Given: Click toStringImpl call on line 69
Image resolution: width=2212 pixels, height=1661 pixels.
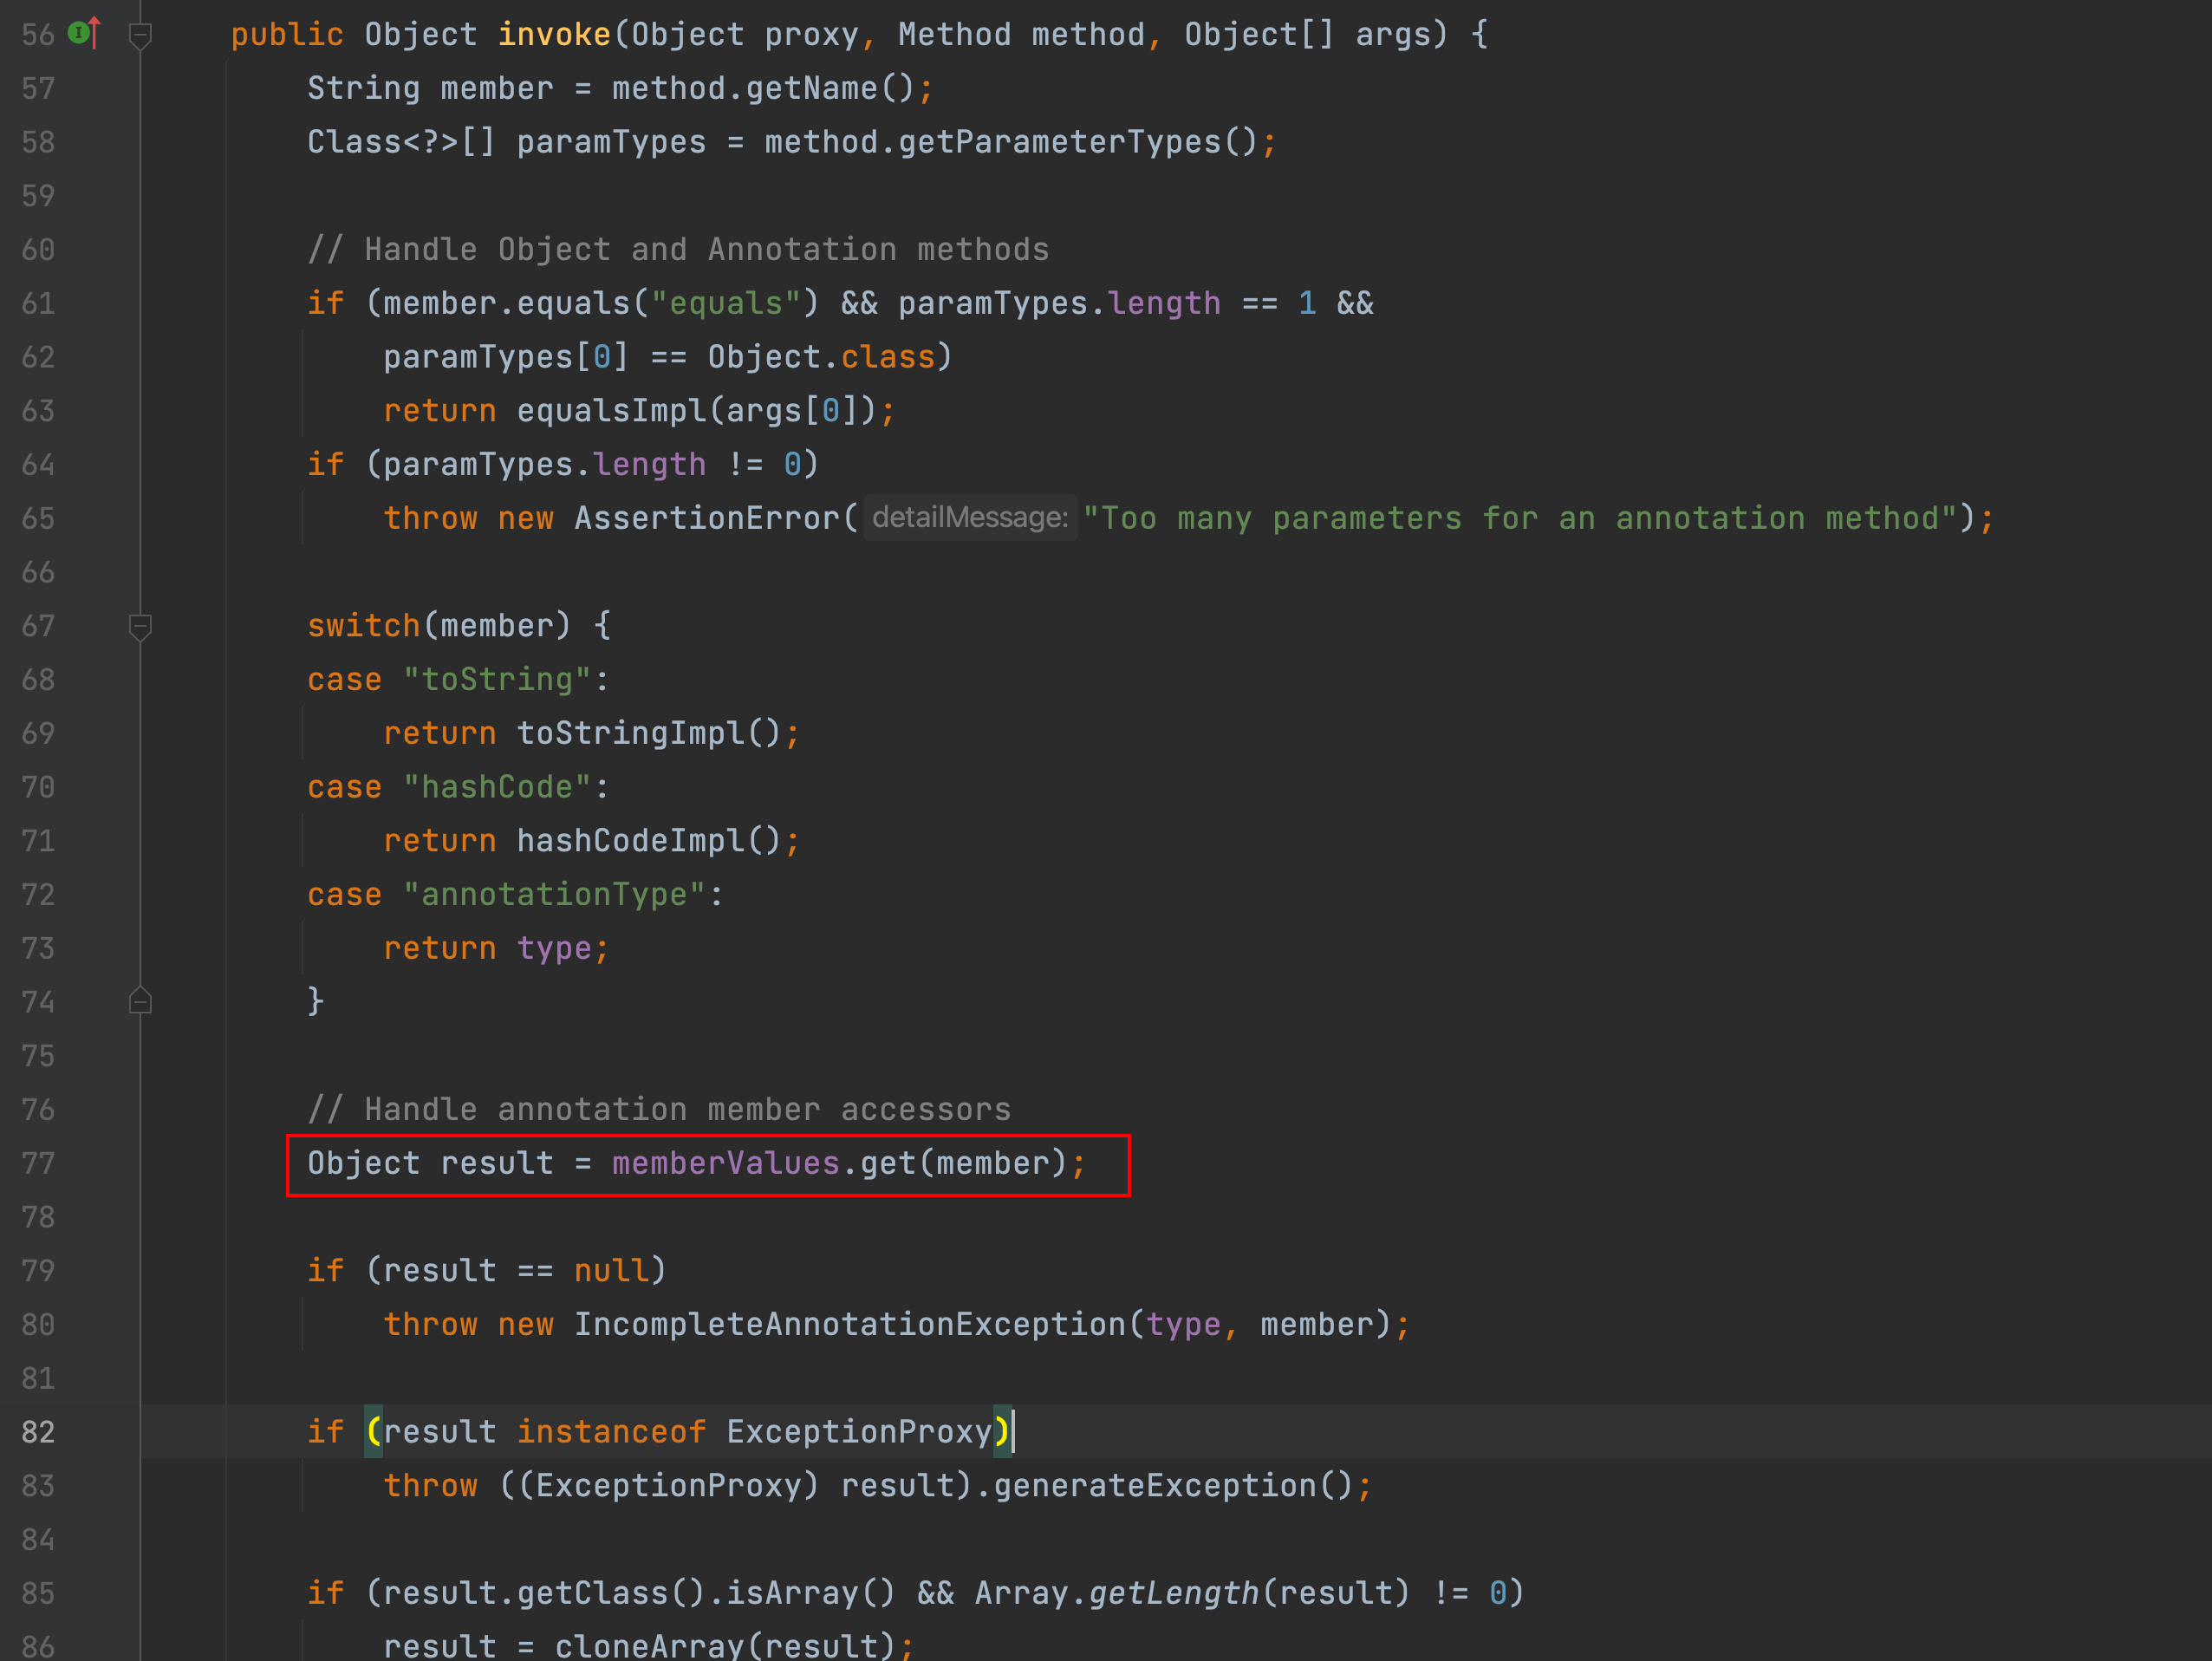Looking at the screenshot, I should click(x=631, y=733).
